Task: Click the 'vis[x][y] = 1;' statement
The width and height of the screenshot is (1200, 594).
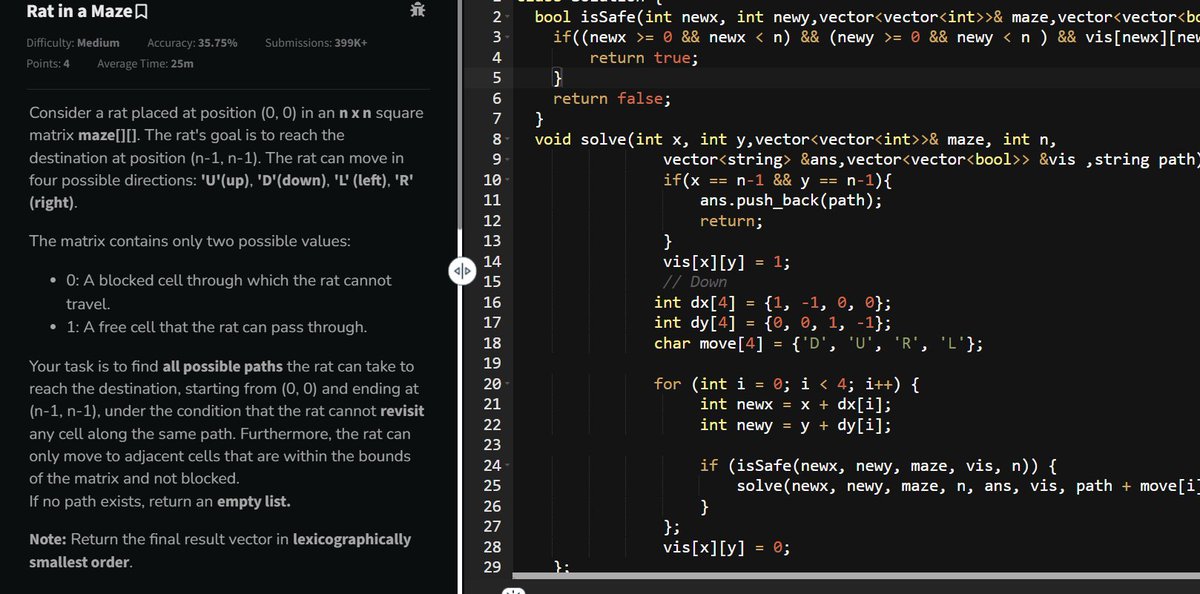Action: (727, 262)
